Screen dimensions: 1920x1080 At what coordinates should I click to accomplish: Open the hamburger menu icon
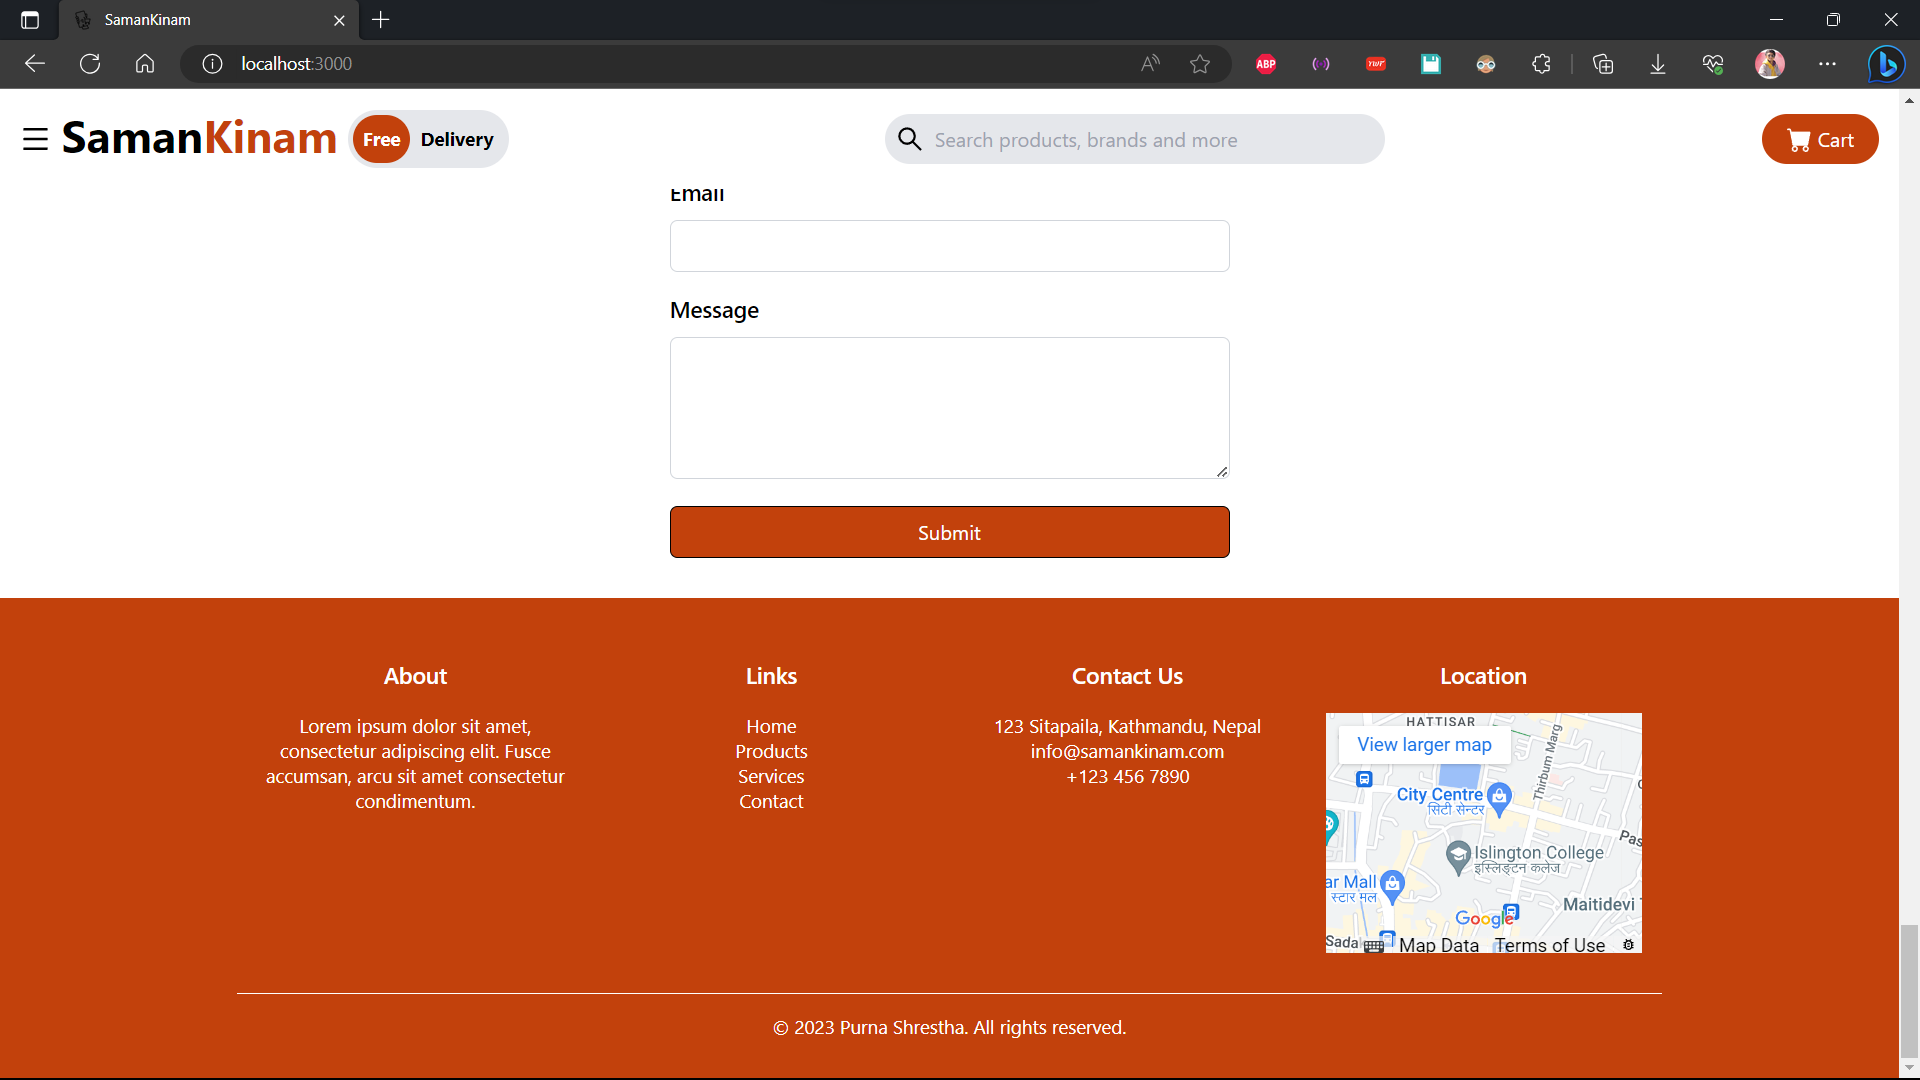click(36, 139)
